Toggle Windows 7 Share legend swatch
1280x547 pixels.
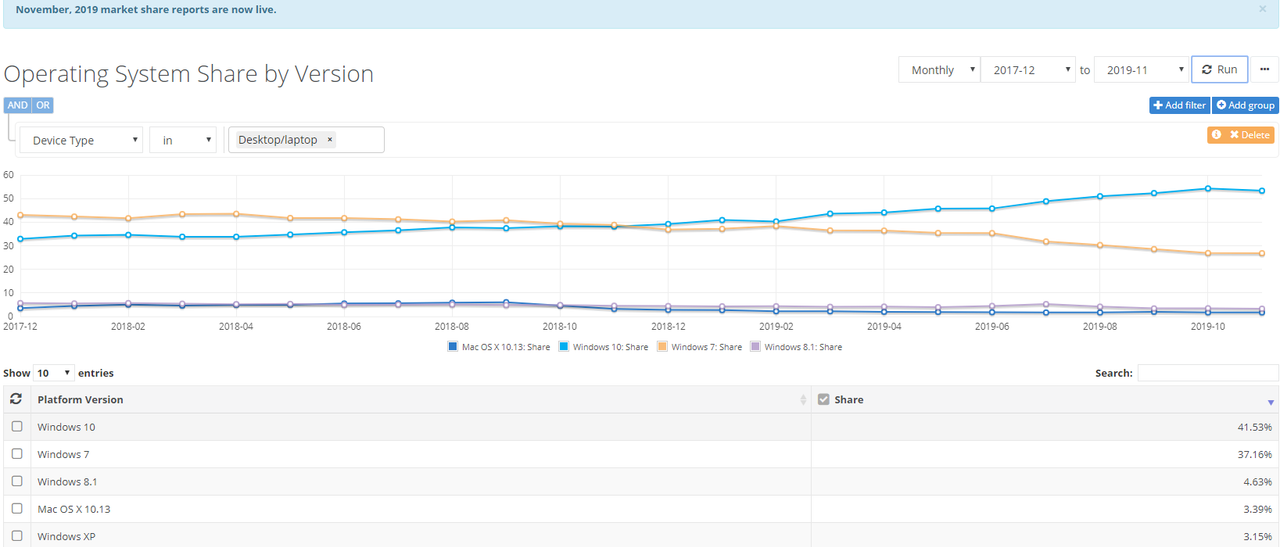663,347
